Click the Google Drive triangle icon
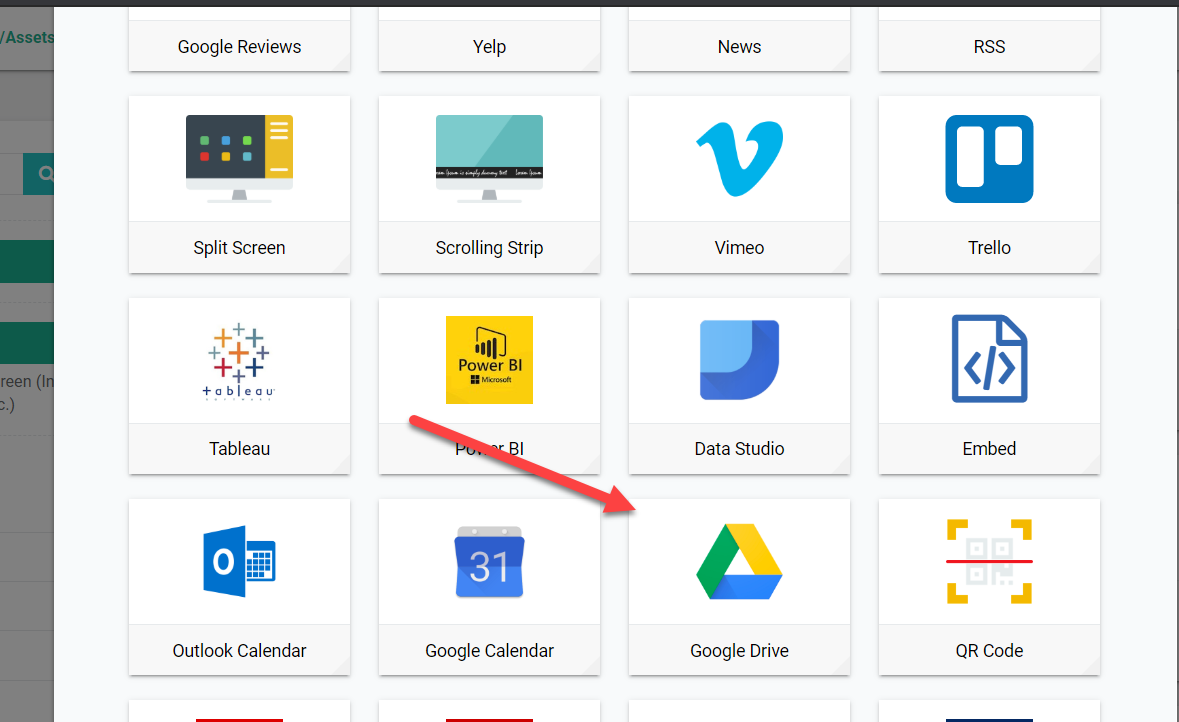The width and height of the screenshot is (1179, 722). (740, 561)
